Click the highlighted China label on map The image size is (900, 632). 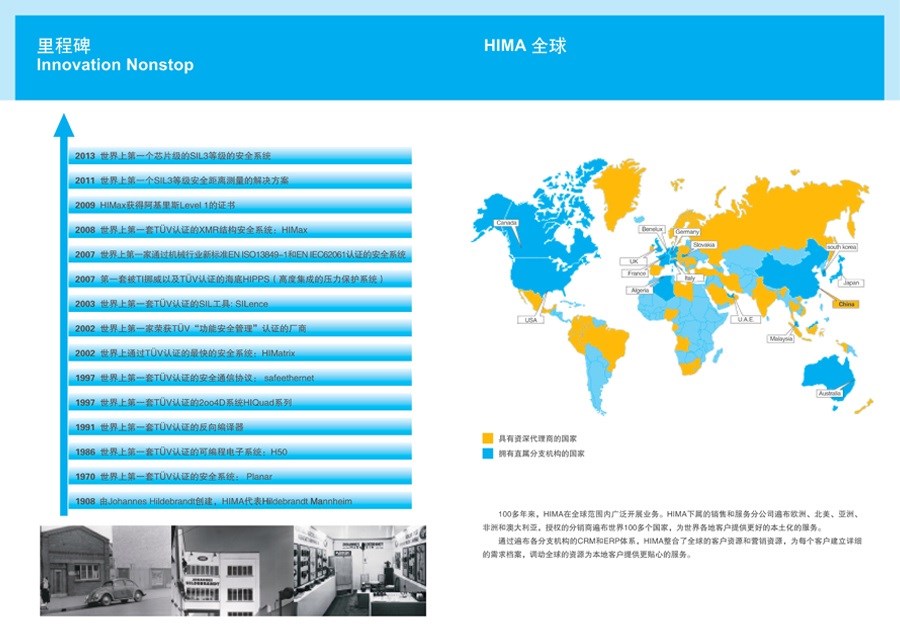point(846,303)
